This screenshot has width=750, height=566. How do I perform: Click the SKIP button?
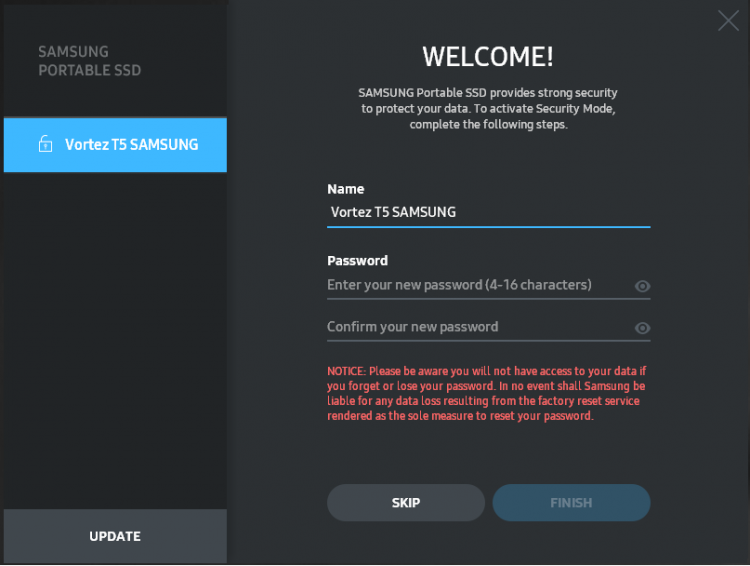(406, 502)
